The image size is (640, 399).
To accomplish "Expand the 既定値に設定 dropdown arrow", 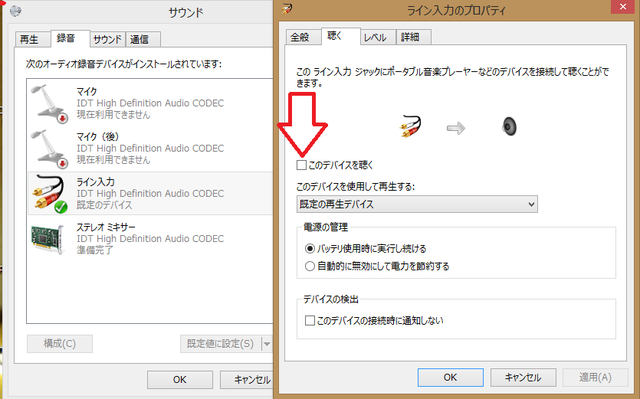I will [267, 344].
